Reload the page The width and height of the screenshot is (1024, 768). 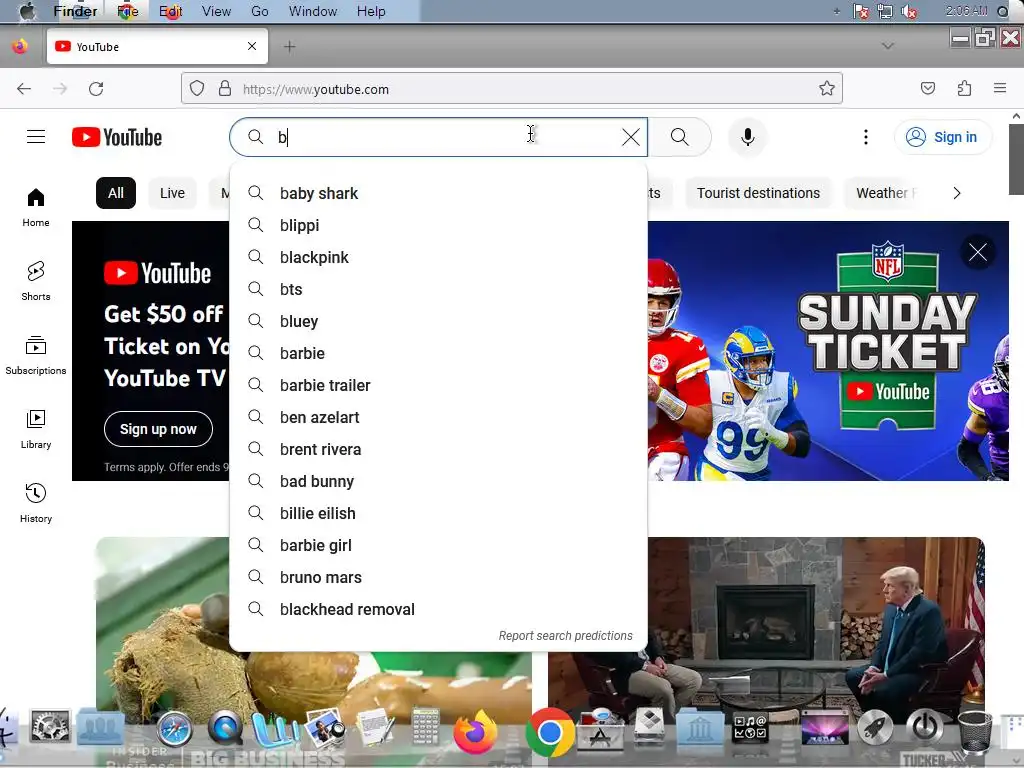pos(96,89)
